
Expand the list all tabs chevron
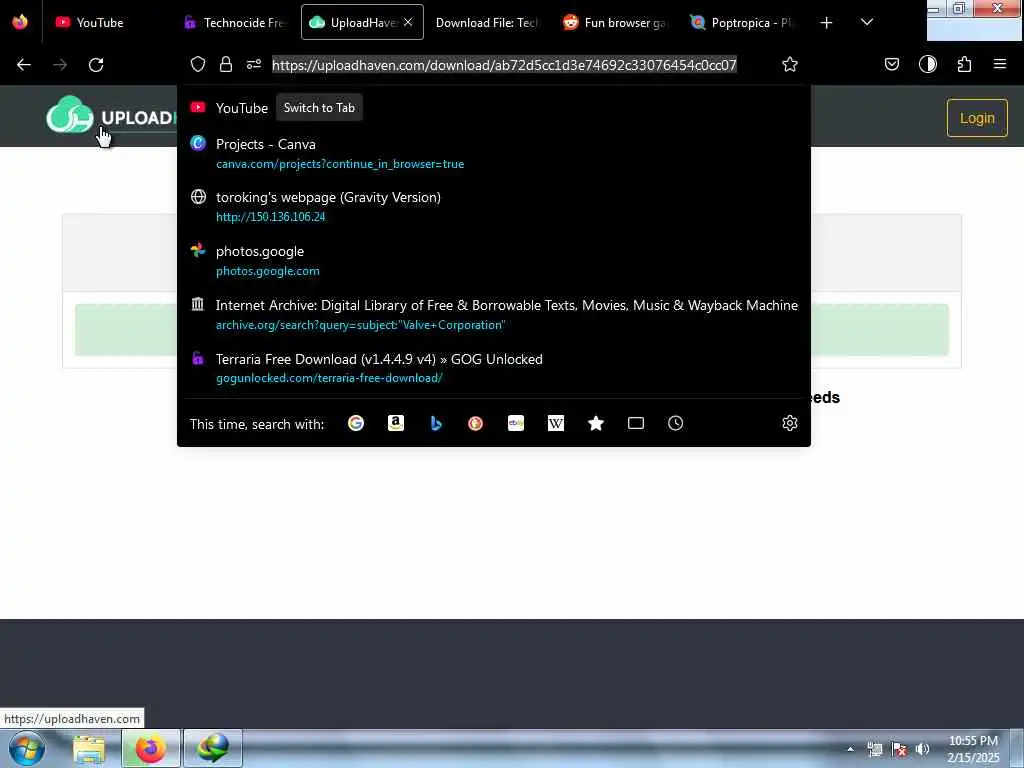pyautogui.click(x=867, y=22)
